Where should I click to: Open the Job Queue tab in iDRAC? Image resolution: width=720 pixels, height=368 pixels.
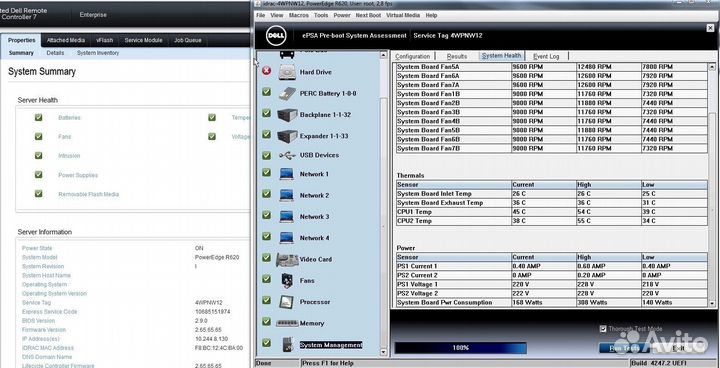(187, 40)
